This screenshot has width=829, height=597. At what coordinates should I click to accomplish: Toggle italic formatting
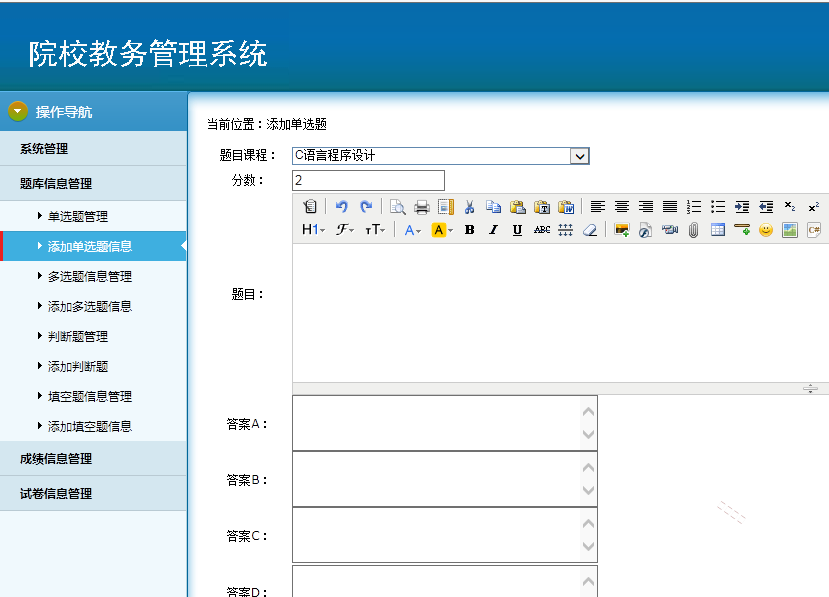tap(493, 230)
